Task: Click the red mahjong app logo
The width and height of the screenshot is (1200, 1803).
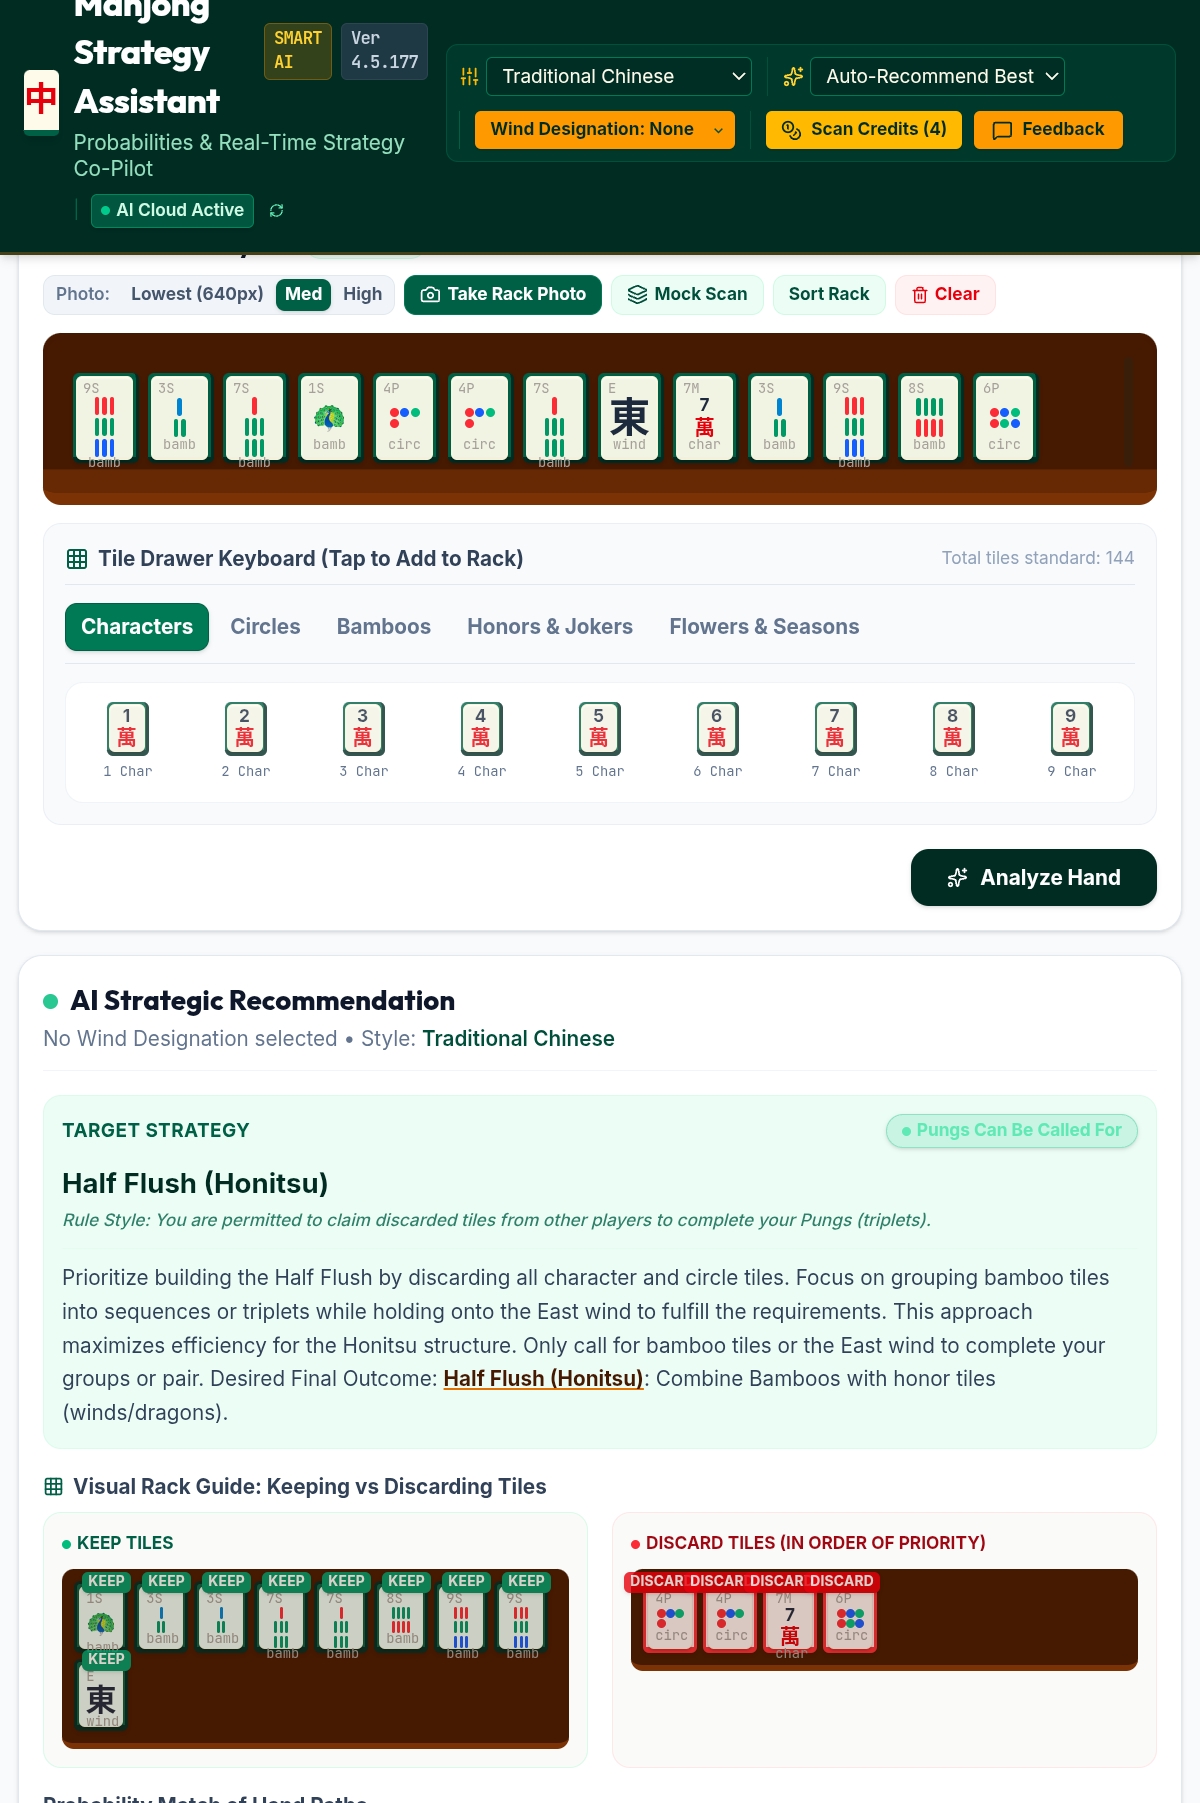Action: [41, 100]
